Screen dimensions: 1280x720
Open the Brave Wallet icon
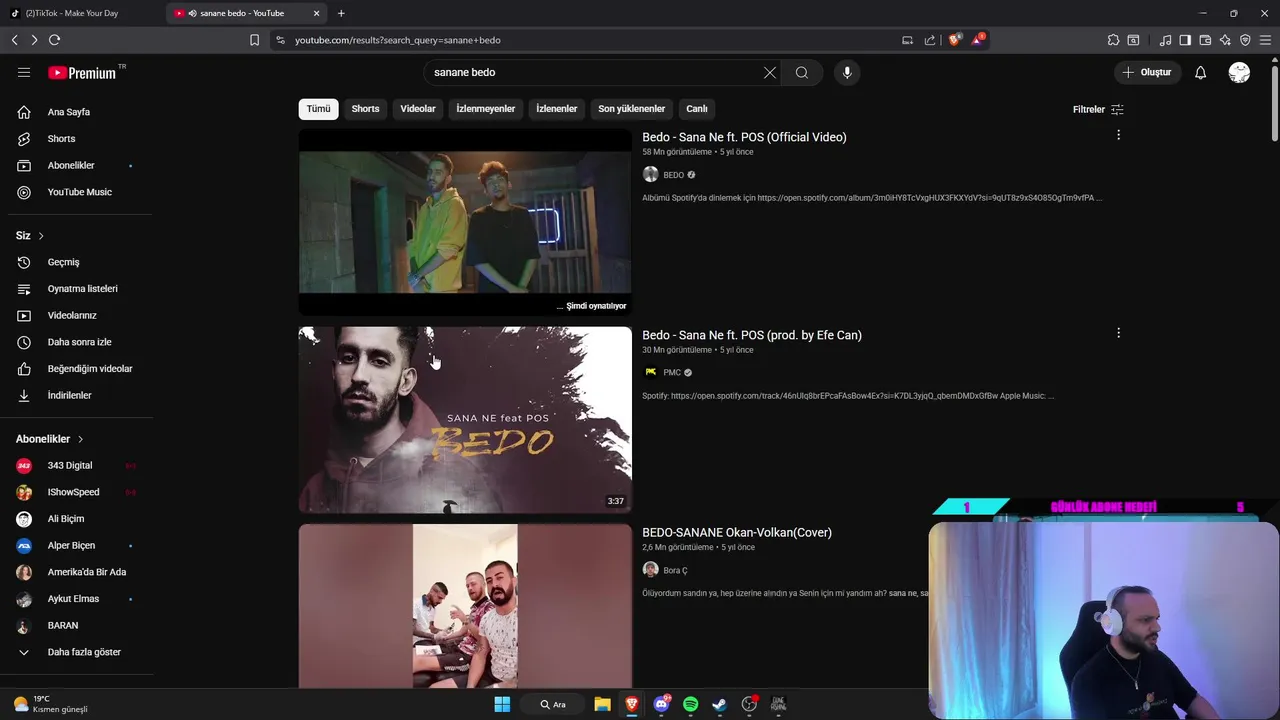[x=1205, y=40]
